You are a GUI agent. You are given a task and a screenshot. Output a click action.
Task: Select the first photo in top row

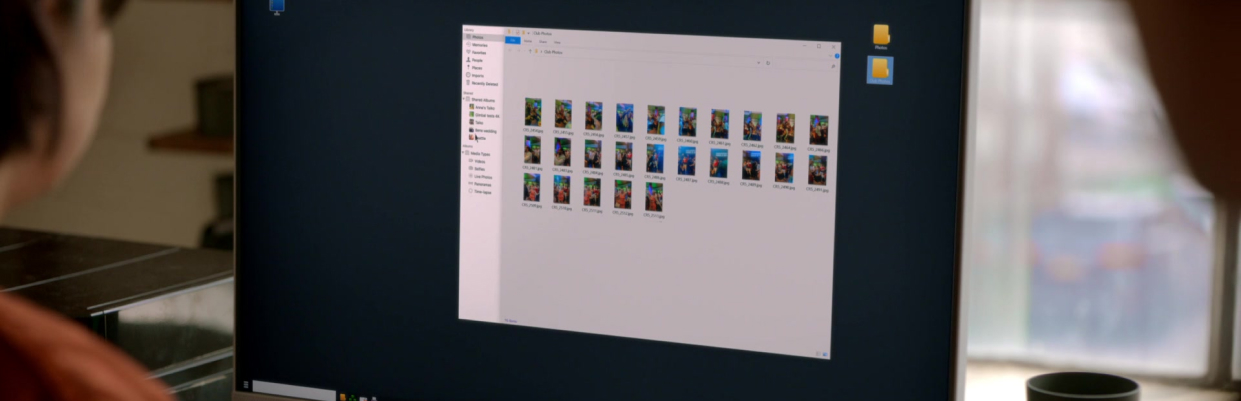pos(533,111)
